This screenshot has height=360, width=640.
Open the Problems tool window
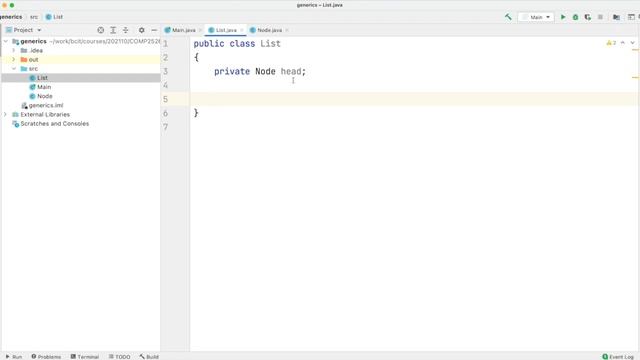[46, 356]
